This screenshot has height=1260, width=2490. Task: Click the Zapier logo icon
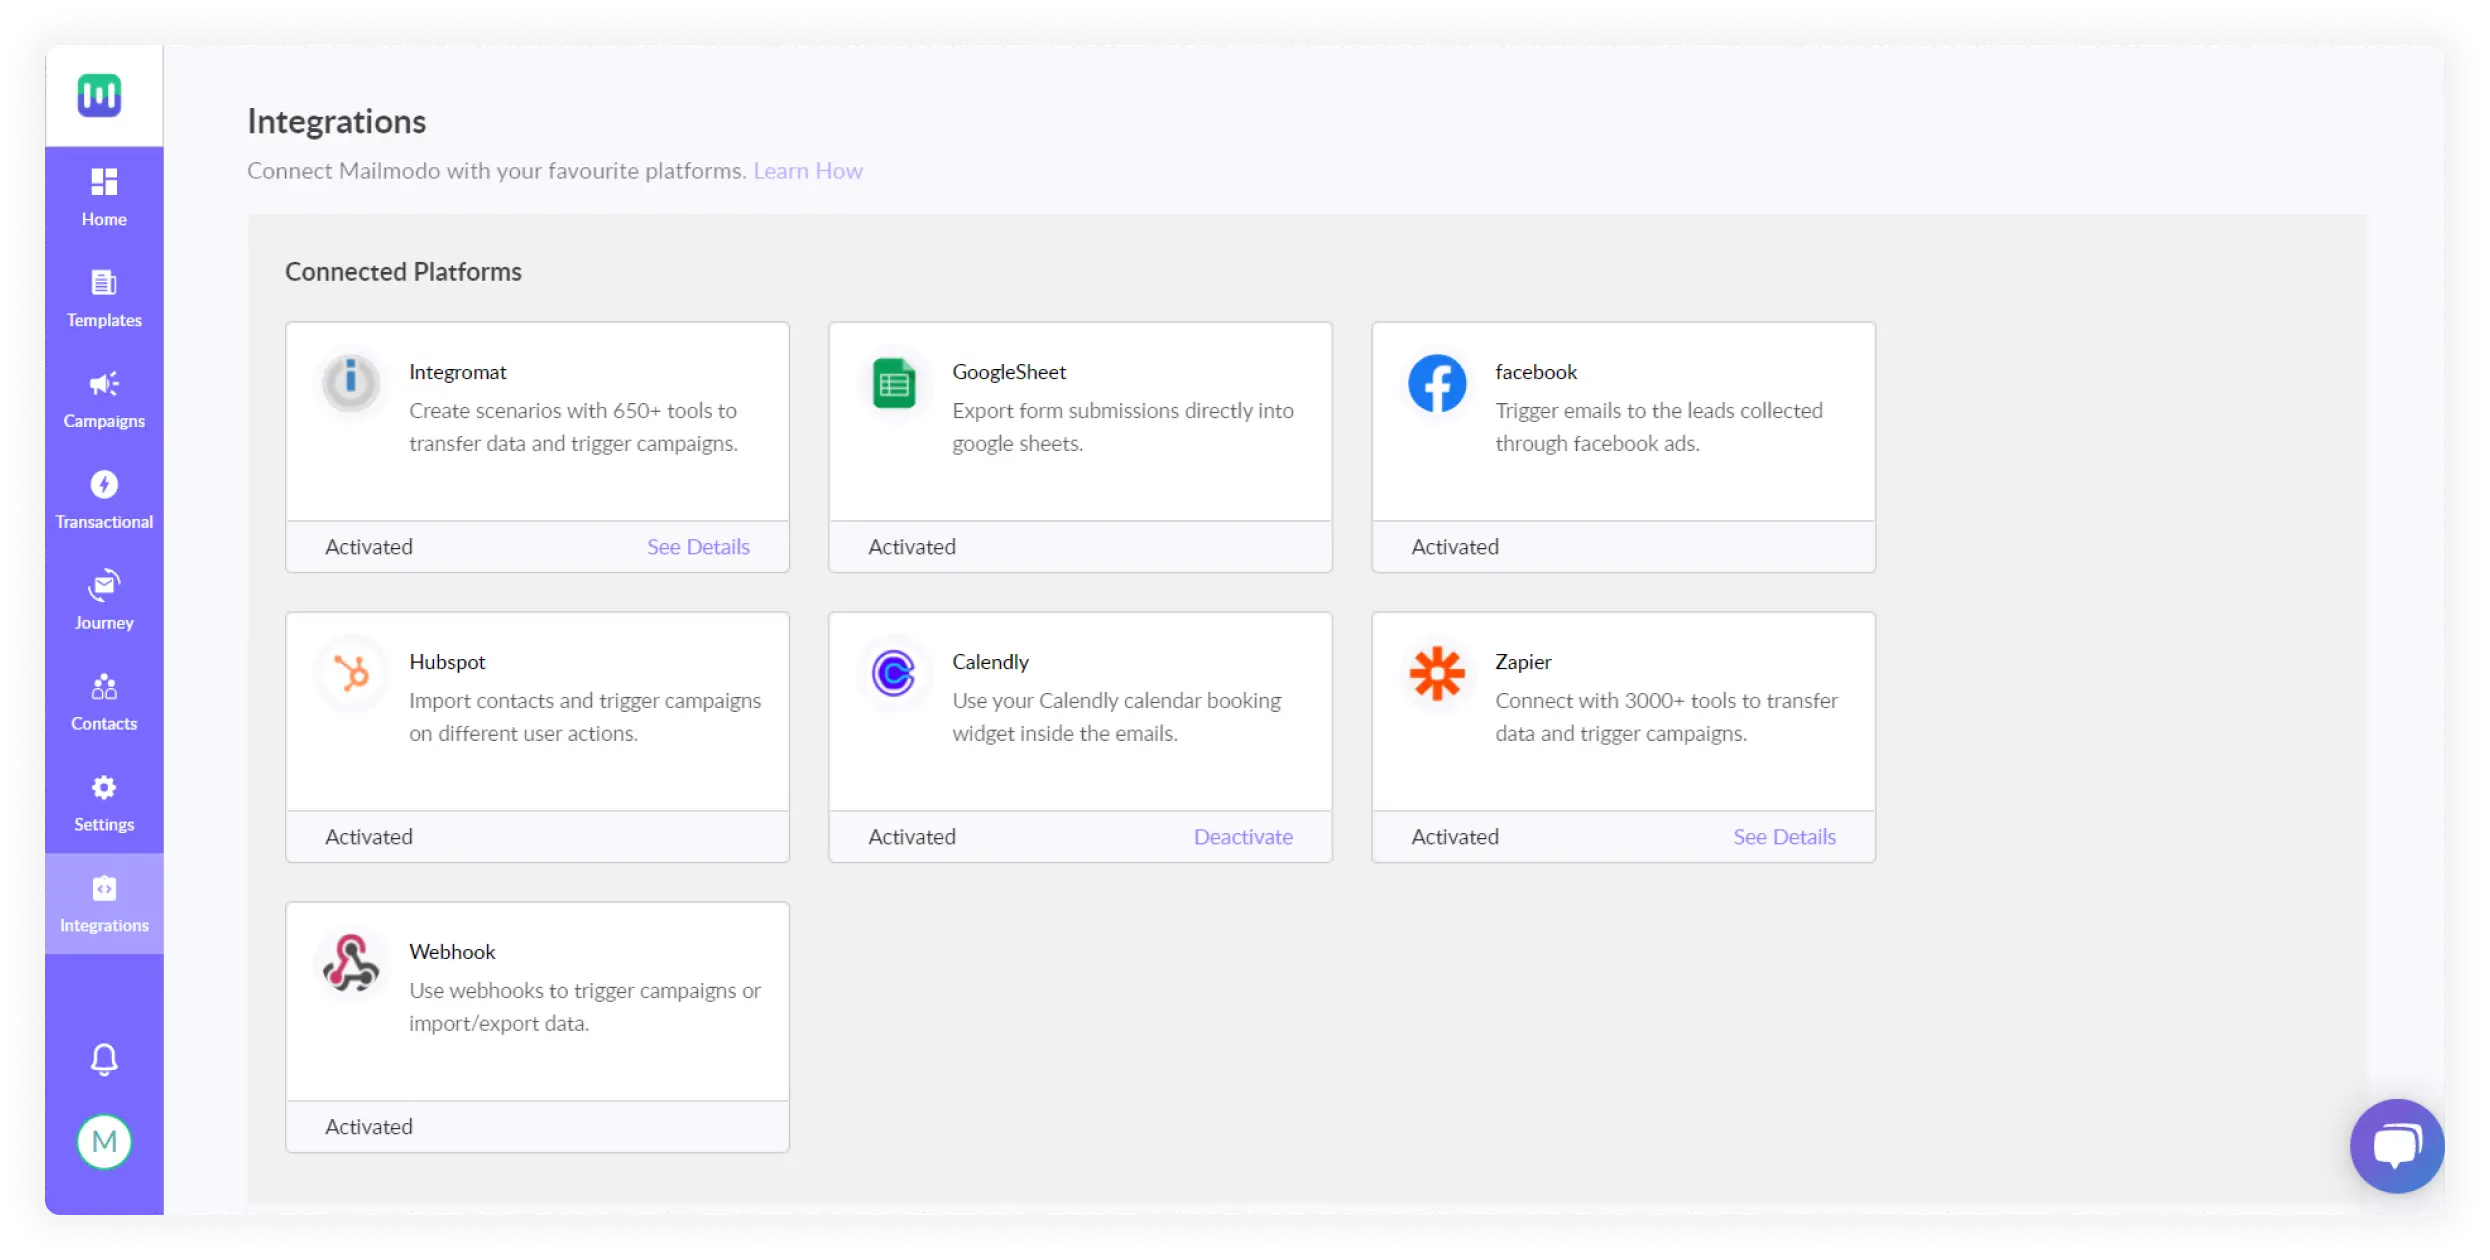click(x=1437, y=673)
